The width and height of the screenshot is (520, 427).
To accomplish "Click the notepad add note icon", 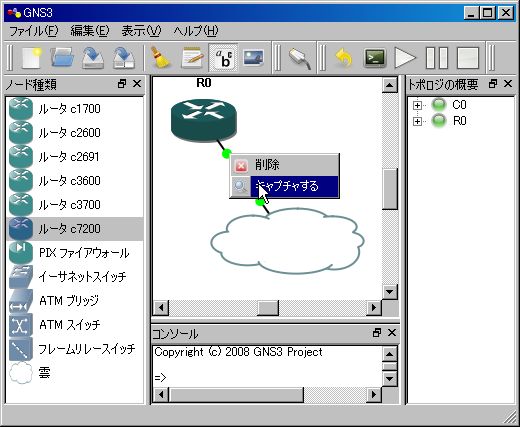I will (x=192, y=58).
